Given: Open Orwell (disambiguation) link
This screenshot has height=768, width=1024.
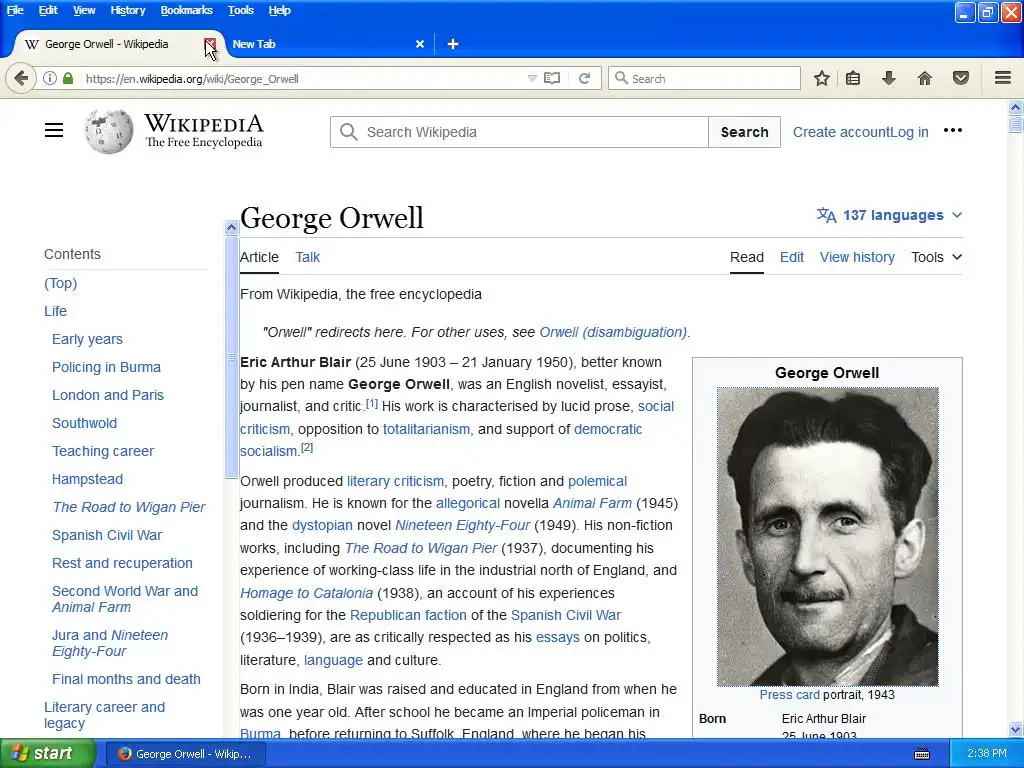Looking at the screenshot, I should (613, 332).
